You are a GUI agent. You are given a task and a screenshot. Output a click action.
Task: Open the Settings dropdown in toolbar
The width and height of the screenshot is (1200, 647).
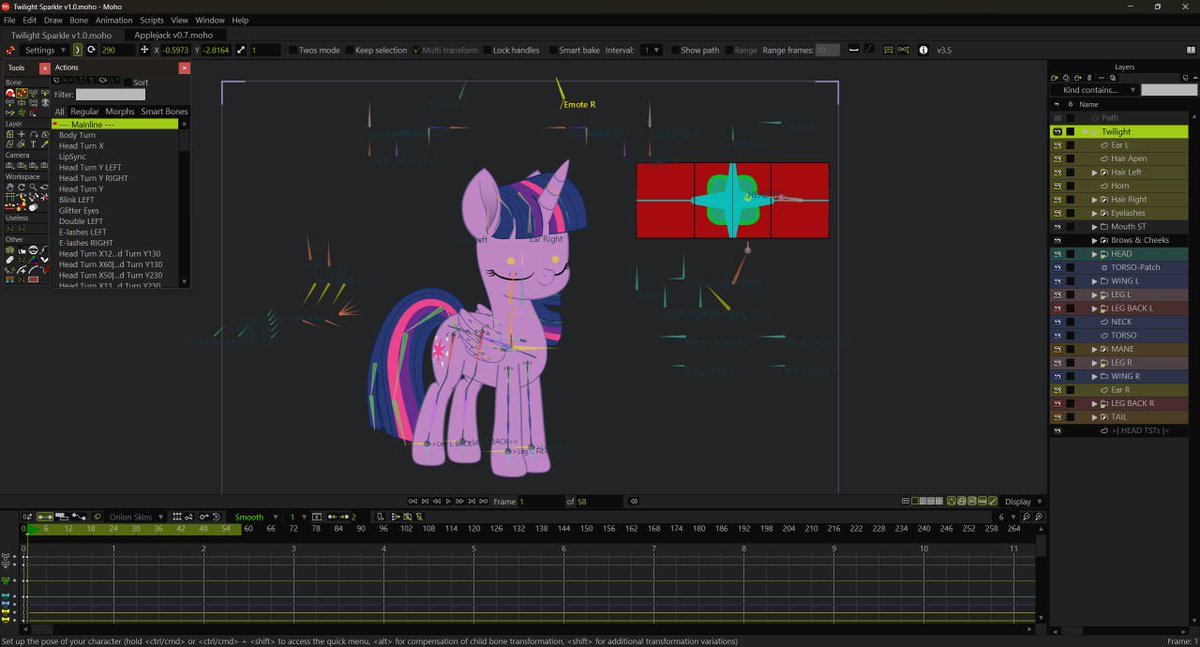coord(44,50)
